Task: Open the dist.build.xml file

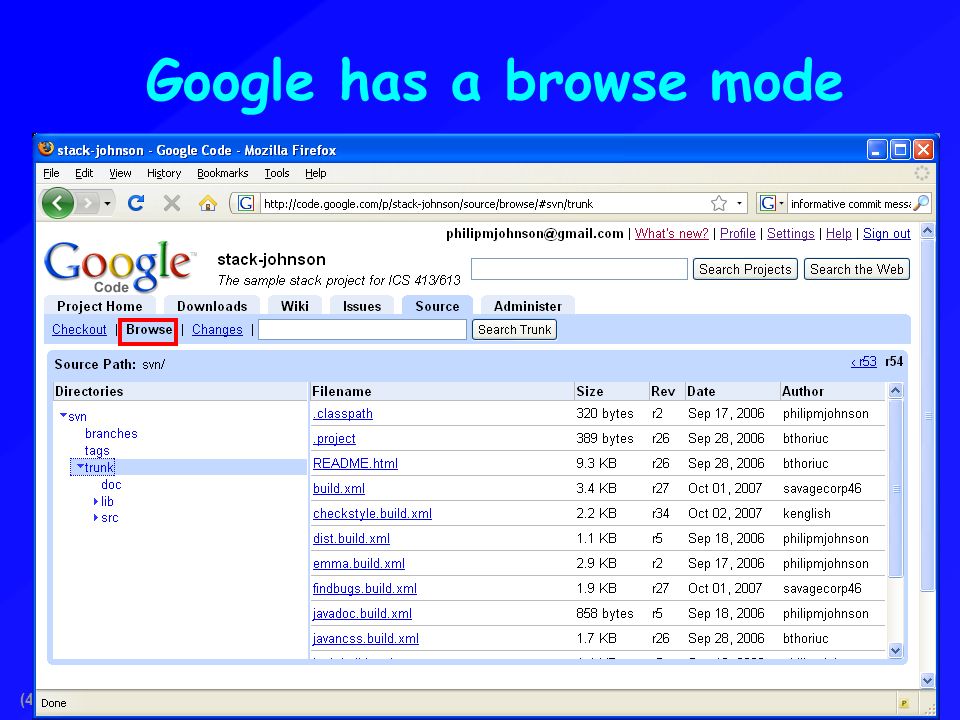Action: click(351, 539)
